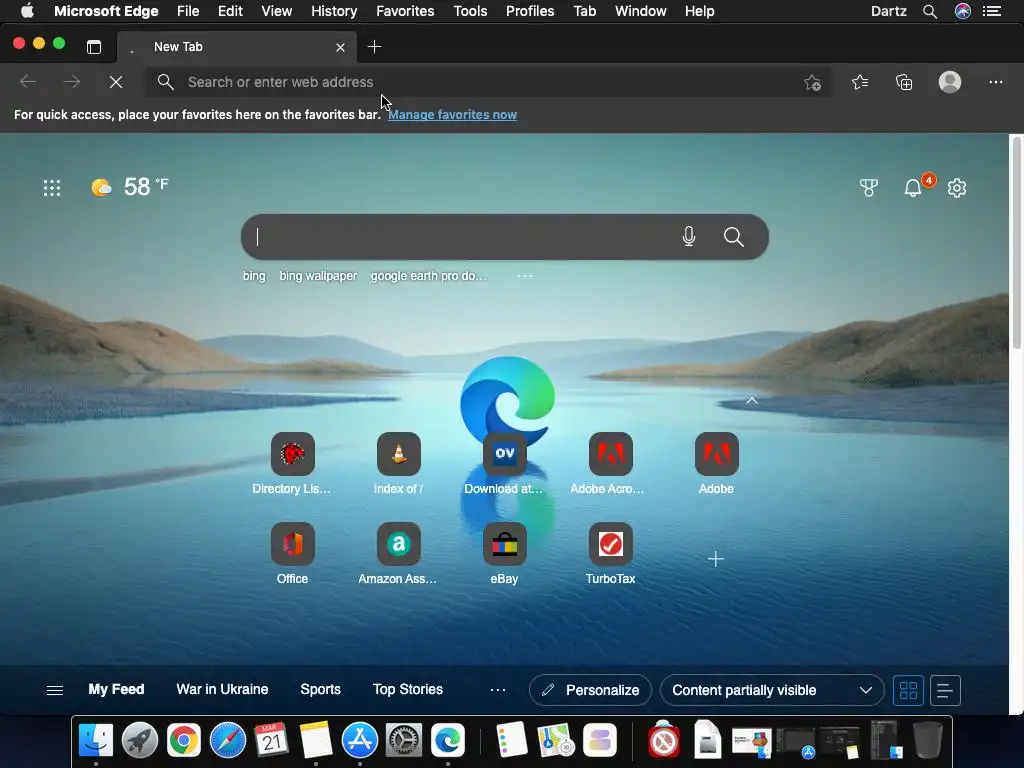Open the Office quick link
Image resolution: width=1024 pixels, height=768 pixels.
[293, 553]
